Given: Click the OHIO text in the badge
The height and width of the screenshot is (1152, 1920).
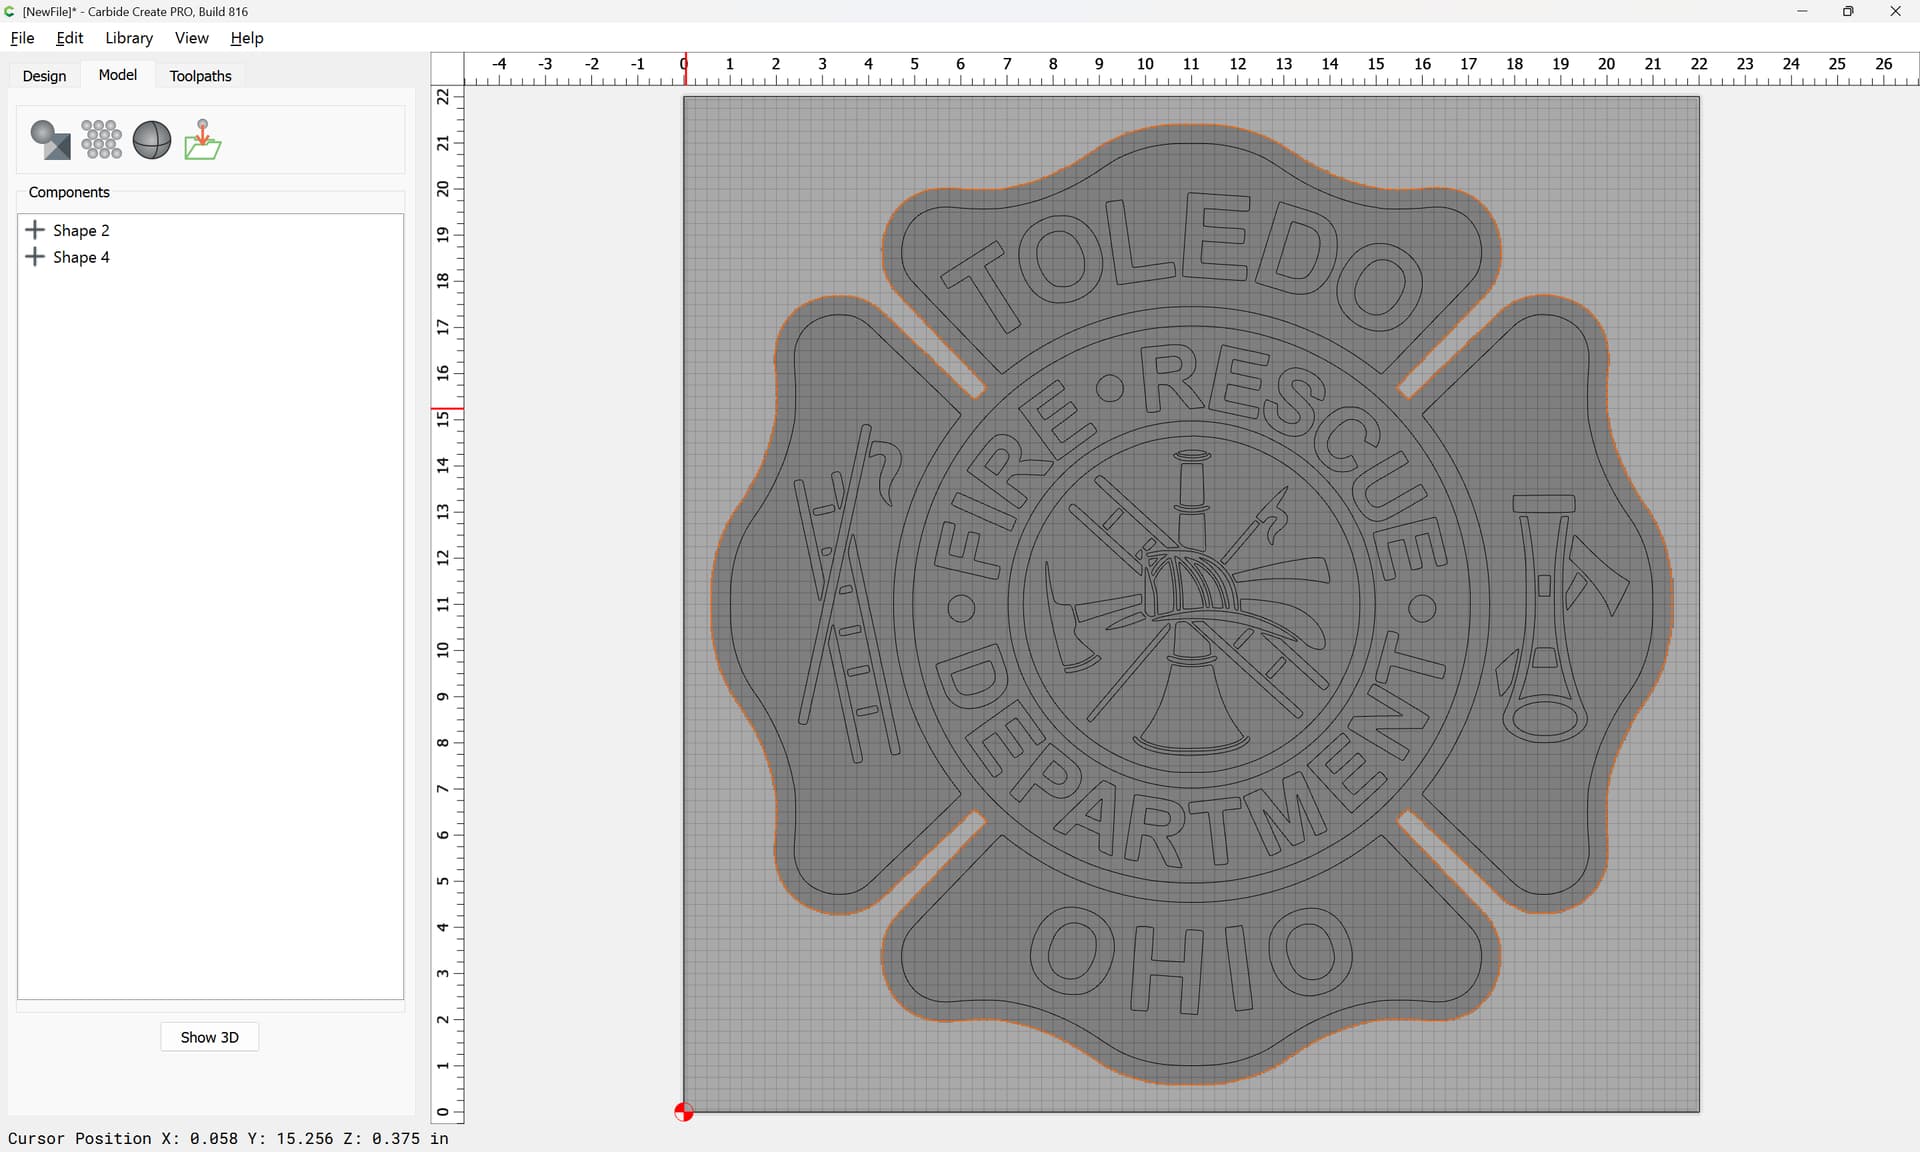Looking at the screenshot, I should tap(1190, 962).
